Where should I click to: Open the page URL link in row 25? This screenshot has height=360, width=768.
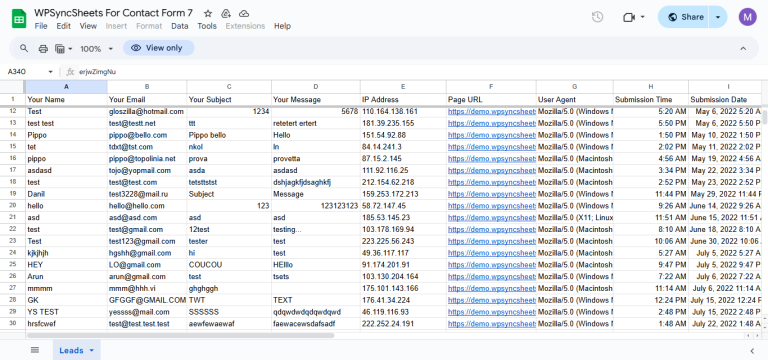click(491, 264)
